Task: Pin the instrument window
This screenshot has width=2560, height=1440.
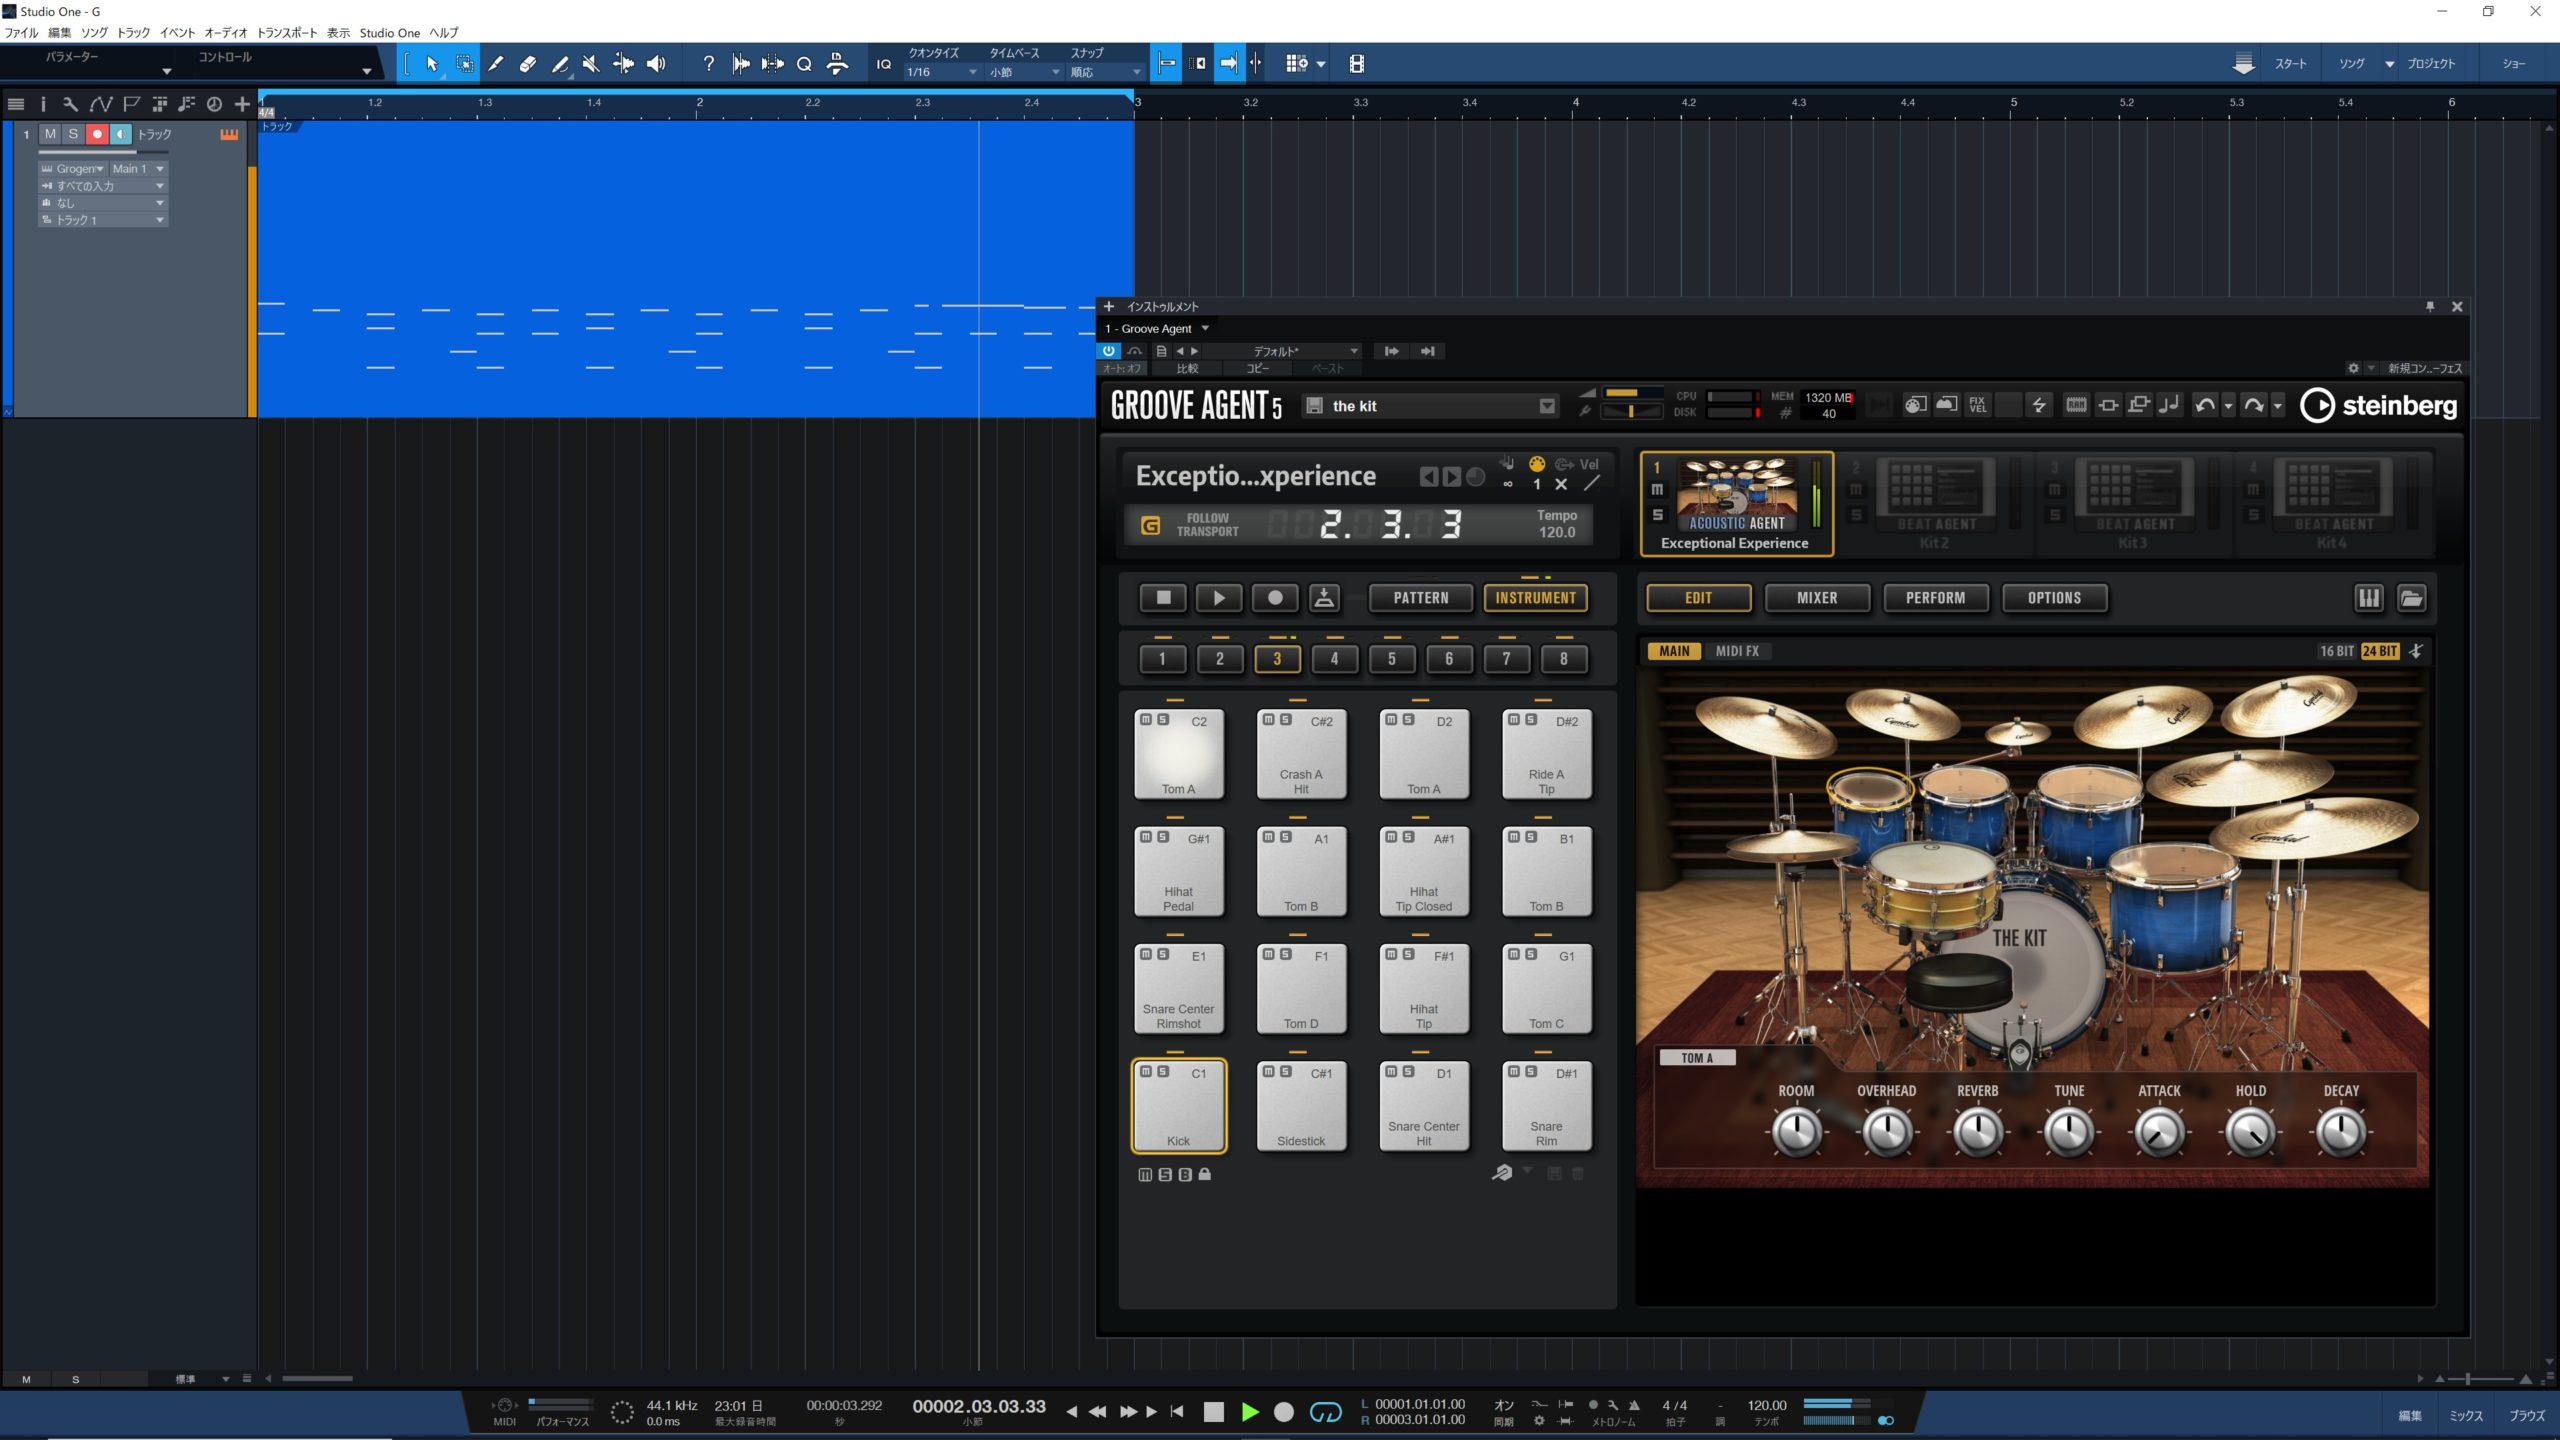Action: point(2430,307)
